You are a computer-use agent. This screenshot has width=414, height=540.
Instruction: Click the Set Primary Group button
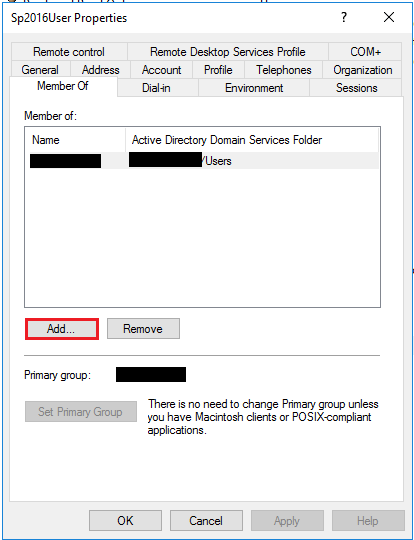coord(81,412)
